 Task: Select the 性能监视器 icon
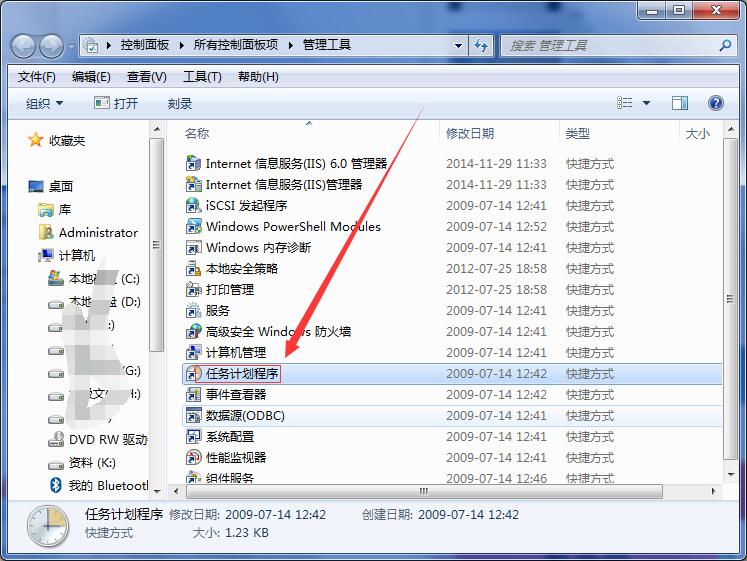(193, 457)
